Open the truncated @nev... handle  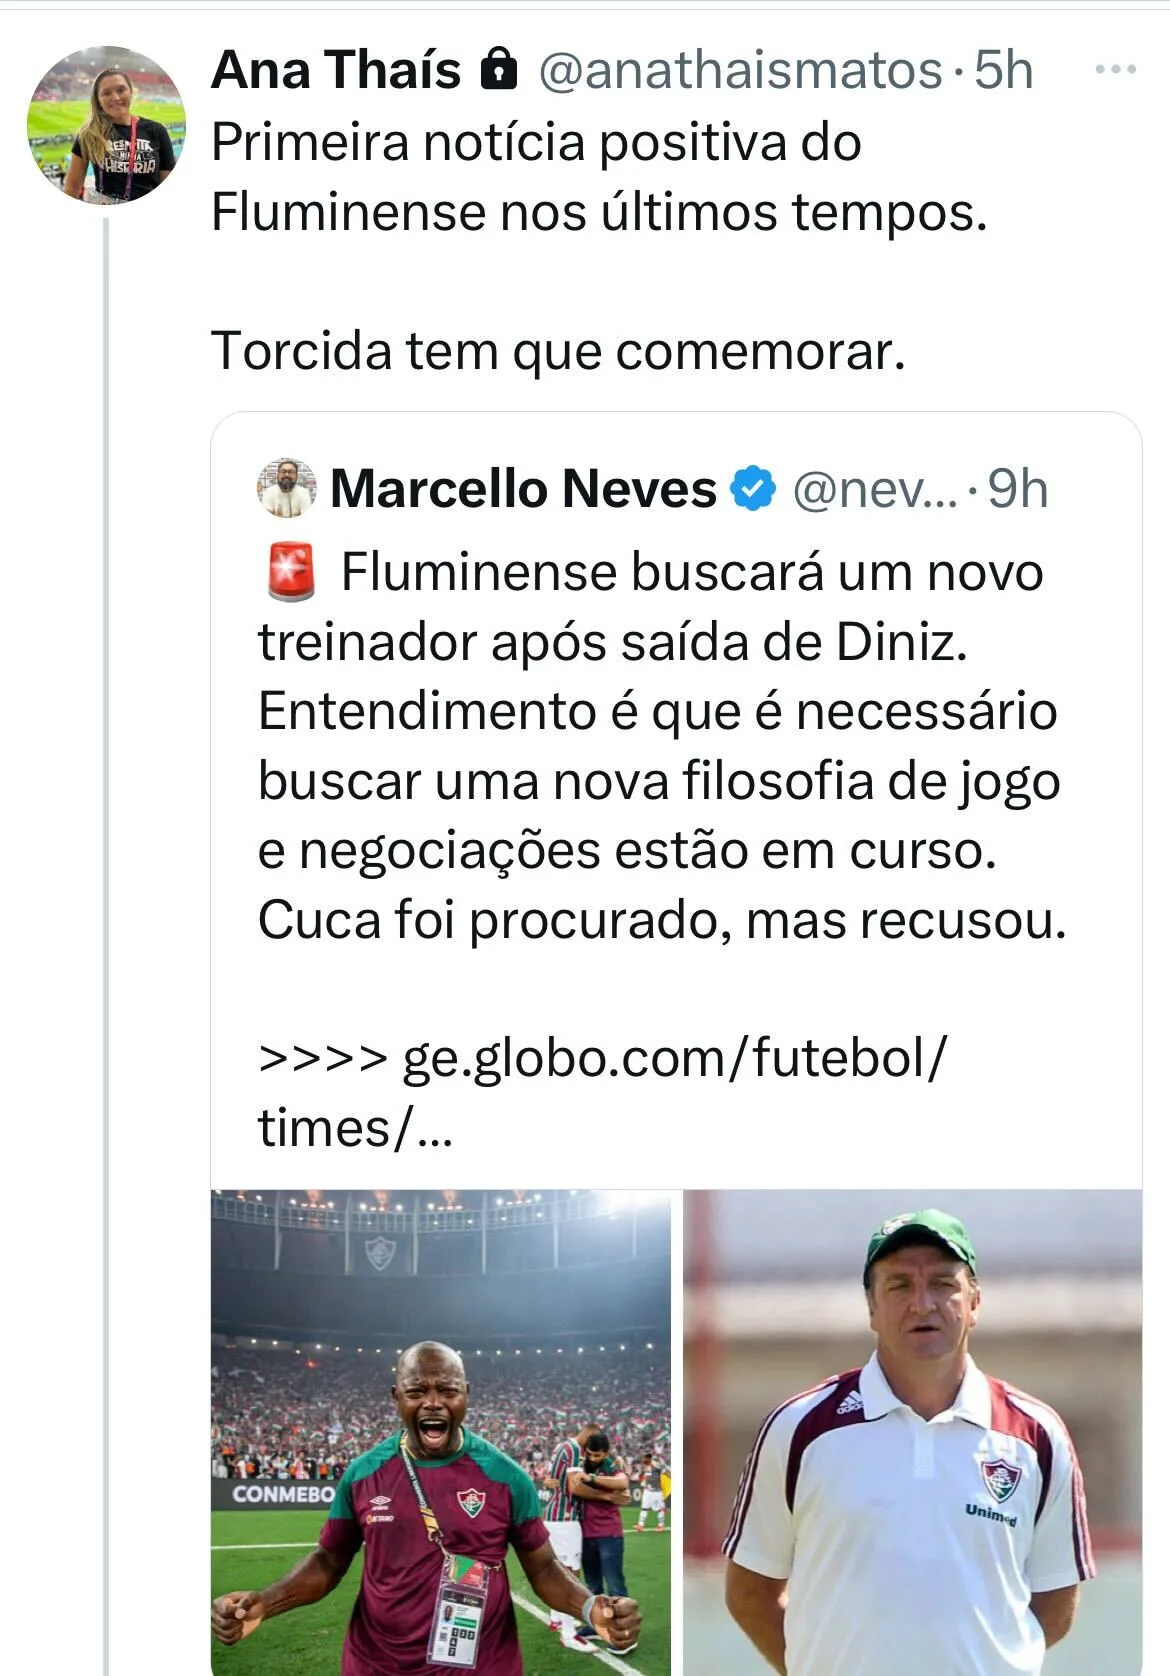[874, 489]
